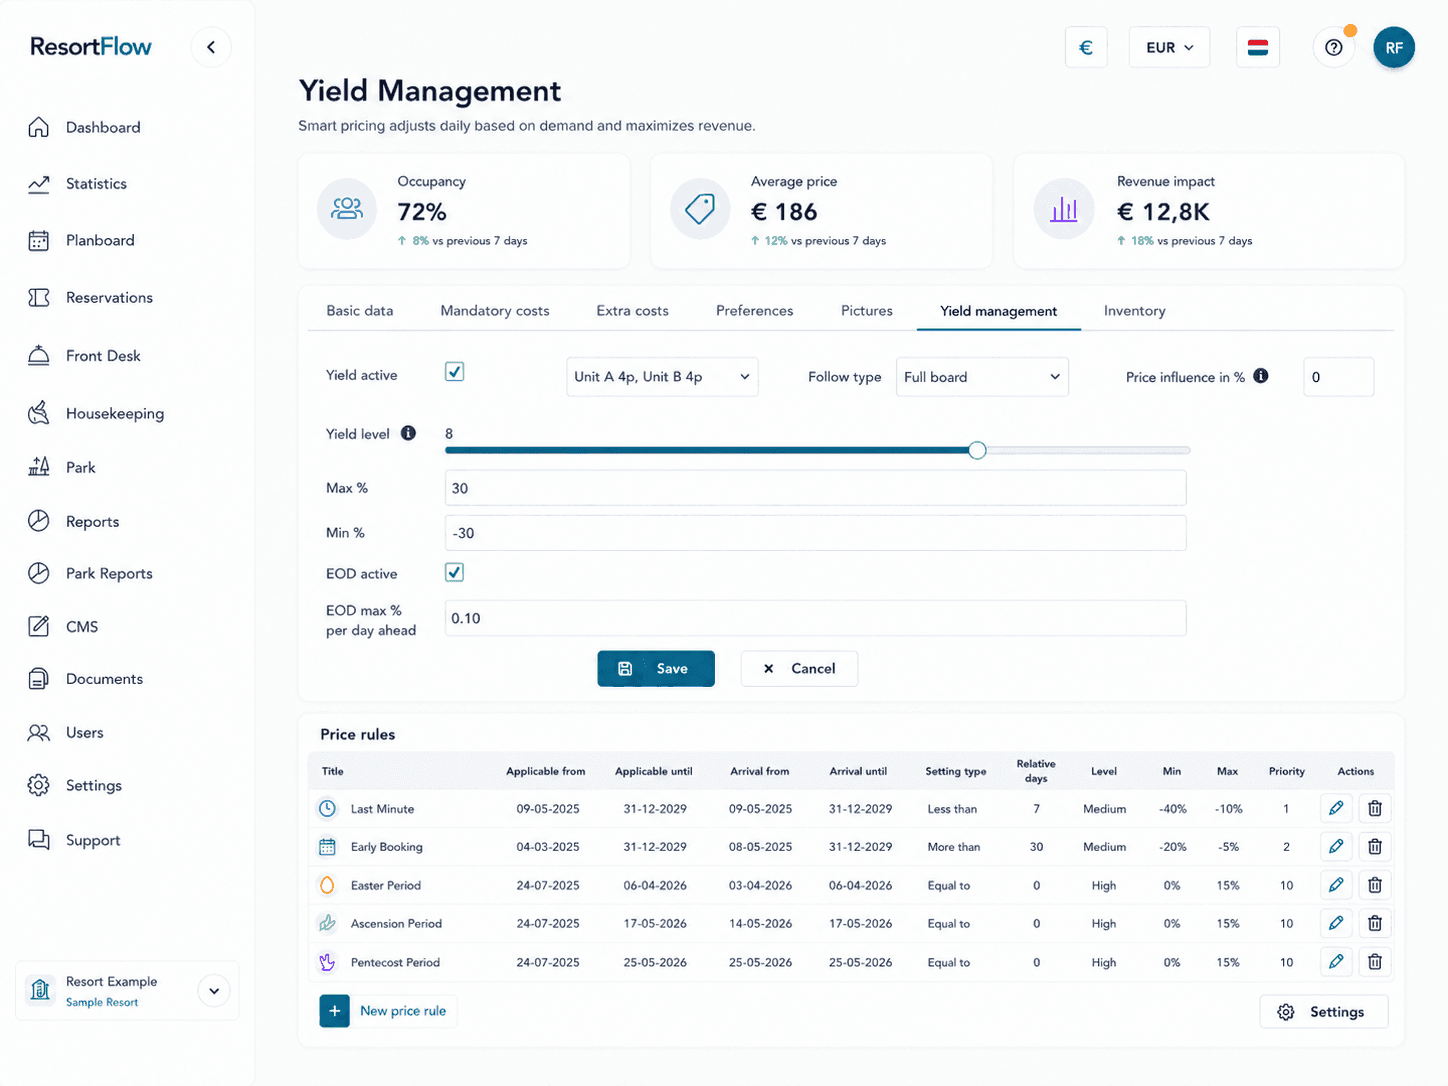
Task: Open the Users icon in sidebar
Action: point(39,733)
